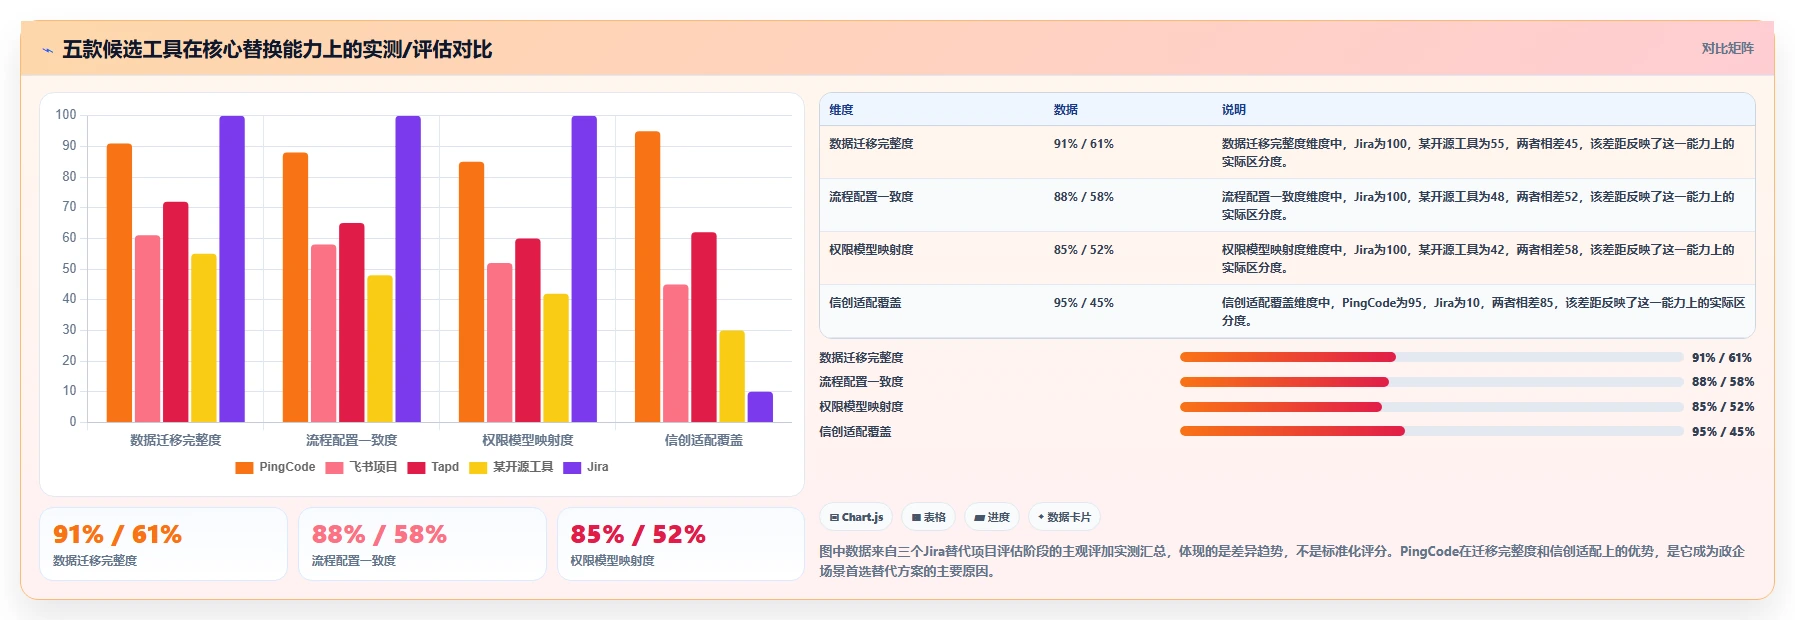Click the yellow 某开源工具 bar in 信创适配覆盖
Viewport: 1795px width, 620px height.
pos(732,376)
